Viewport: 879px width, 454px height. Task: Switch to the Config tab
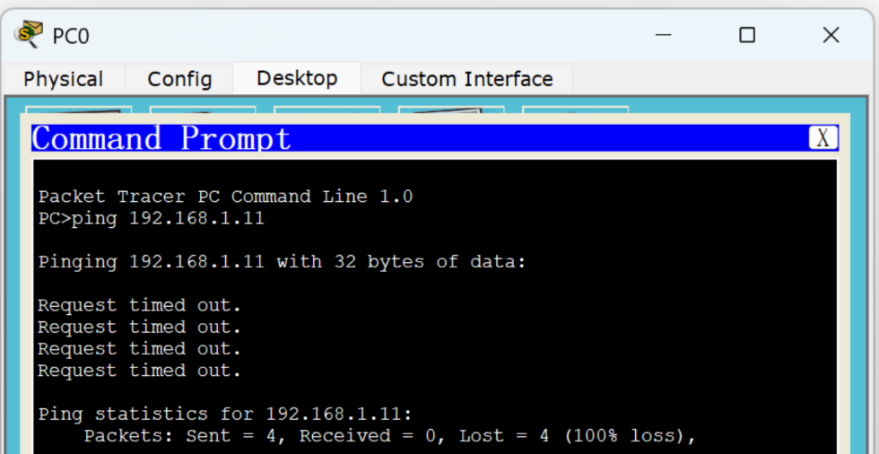coord(179,79)
